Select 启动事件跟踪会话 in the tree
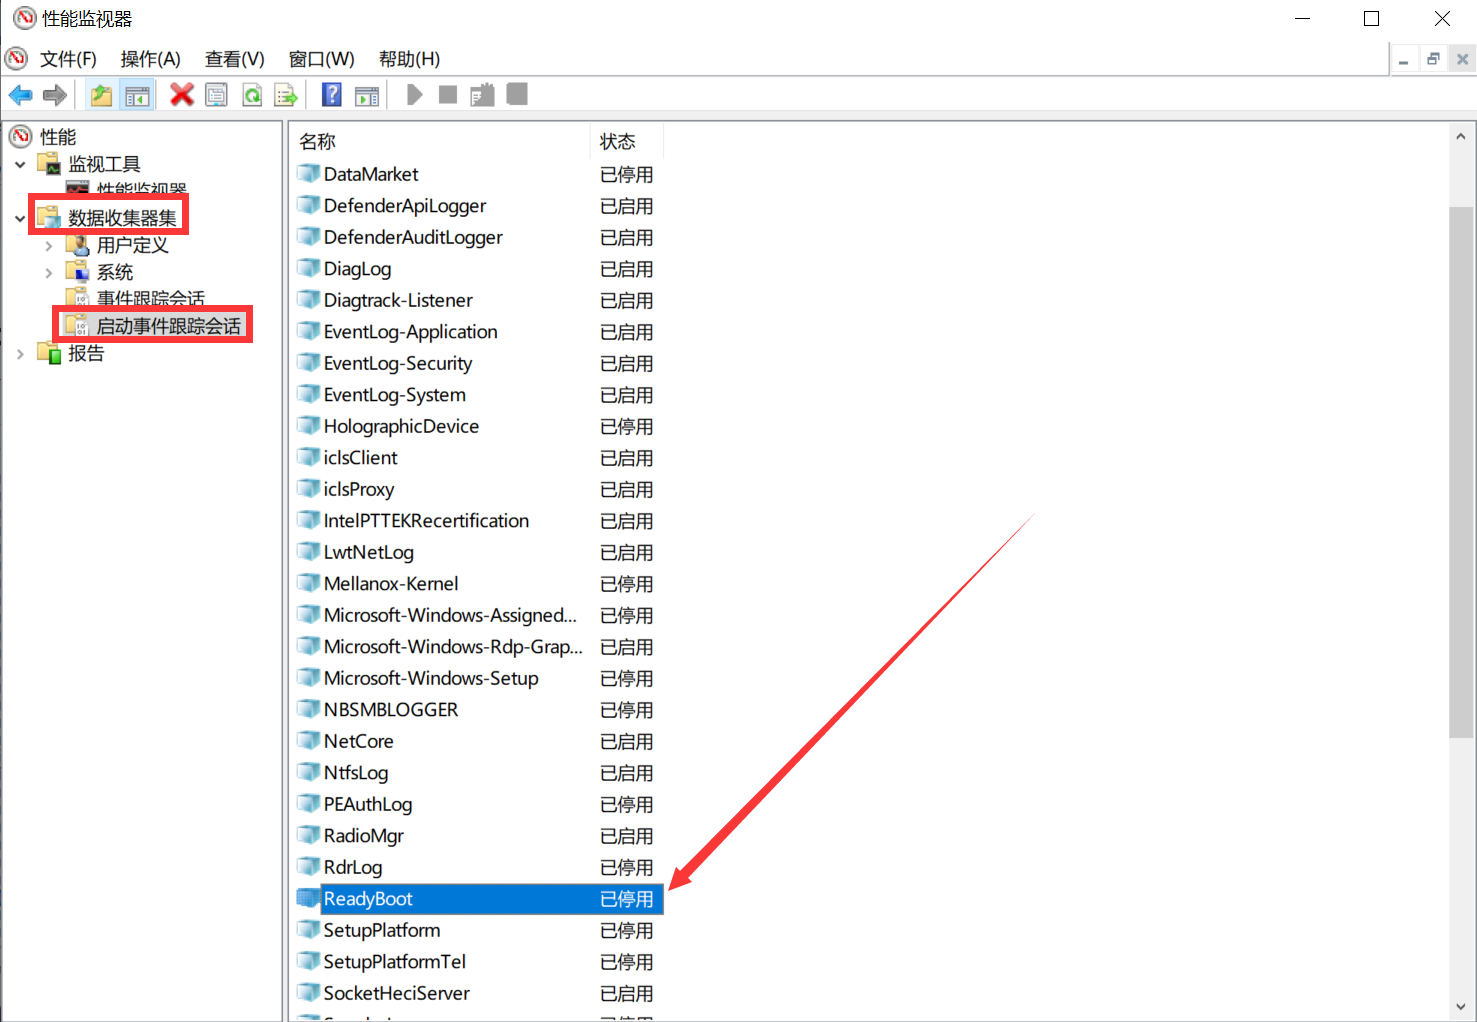Viewport: 1477px width, 1022px height. [x=168, y=326]
